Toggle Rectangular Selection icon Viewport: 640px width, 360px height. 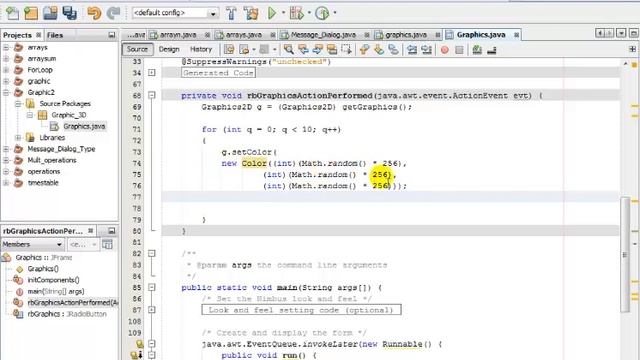[347, 50]
